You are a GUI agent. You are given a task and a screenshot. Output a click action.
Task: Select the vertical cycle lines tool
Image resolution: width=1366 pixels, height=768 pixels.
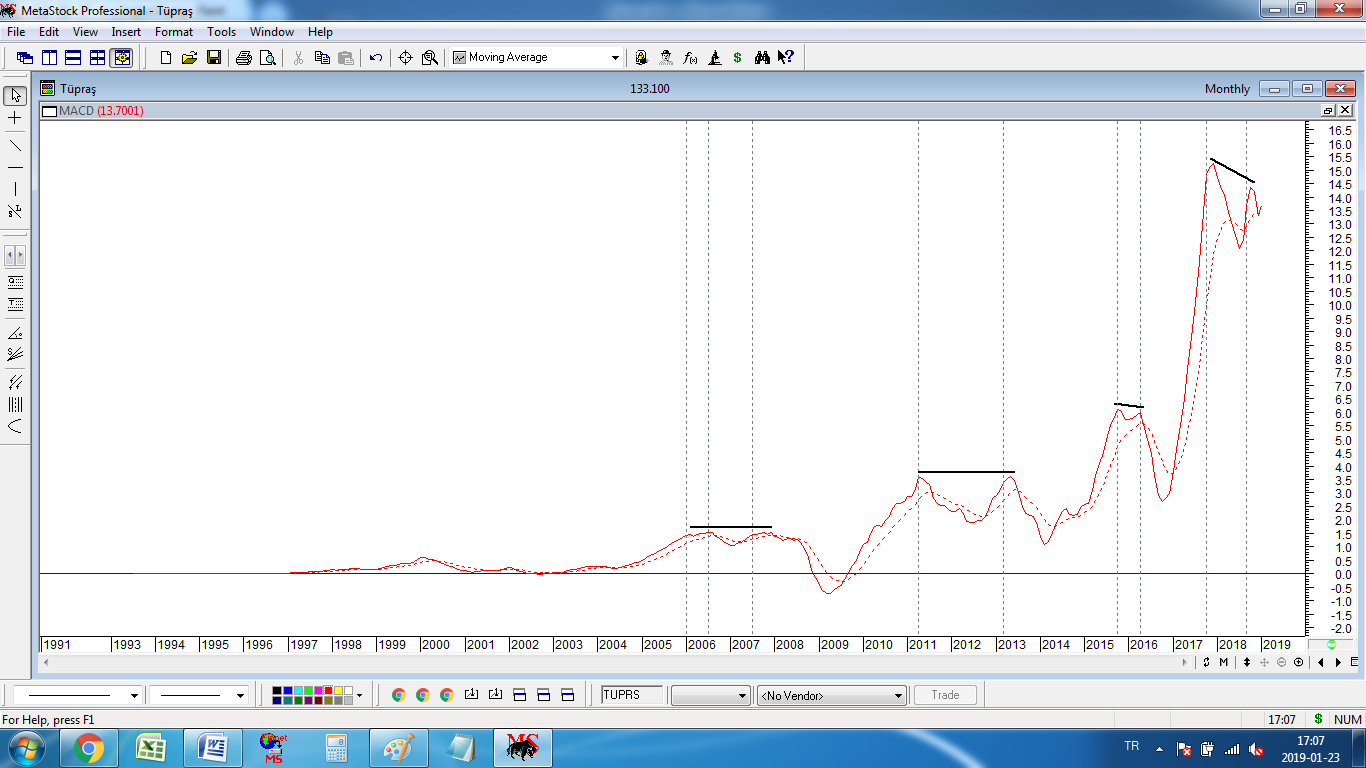pos(15,404)
